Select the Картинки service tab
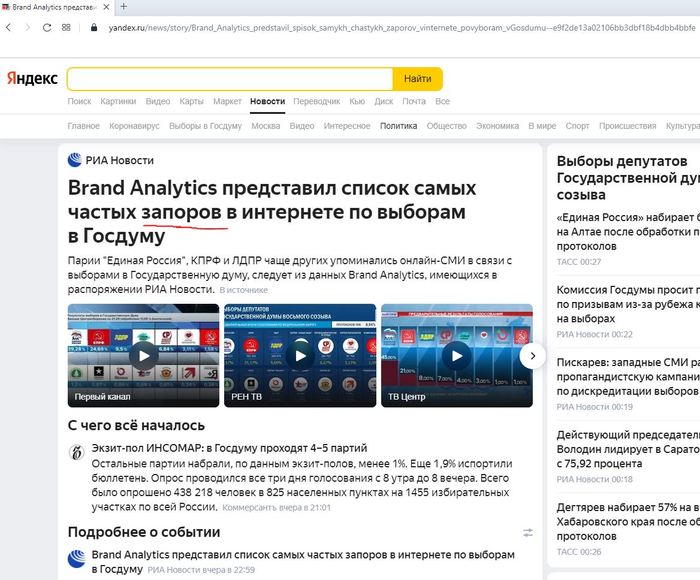The width and height of the screenshot is (700, 580). click(118, 101)
